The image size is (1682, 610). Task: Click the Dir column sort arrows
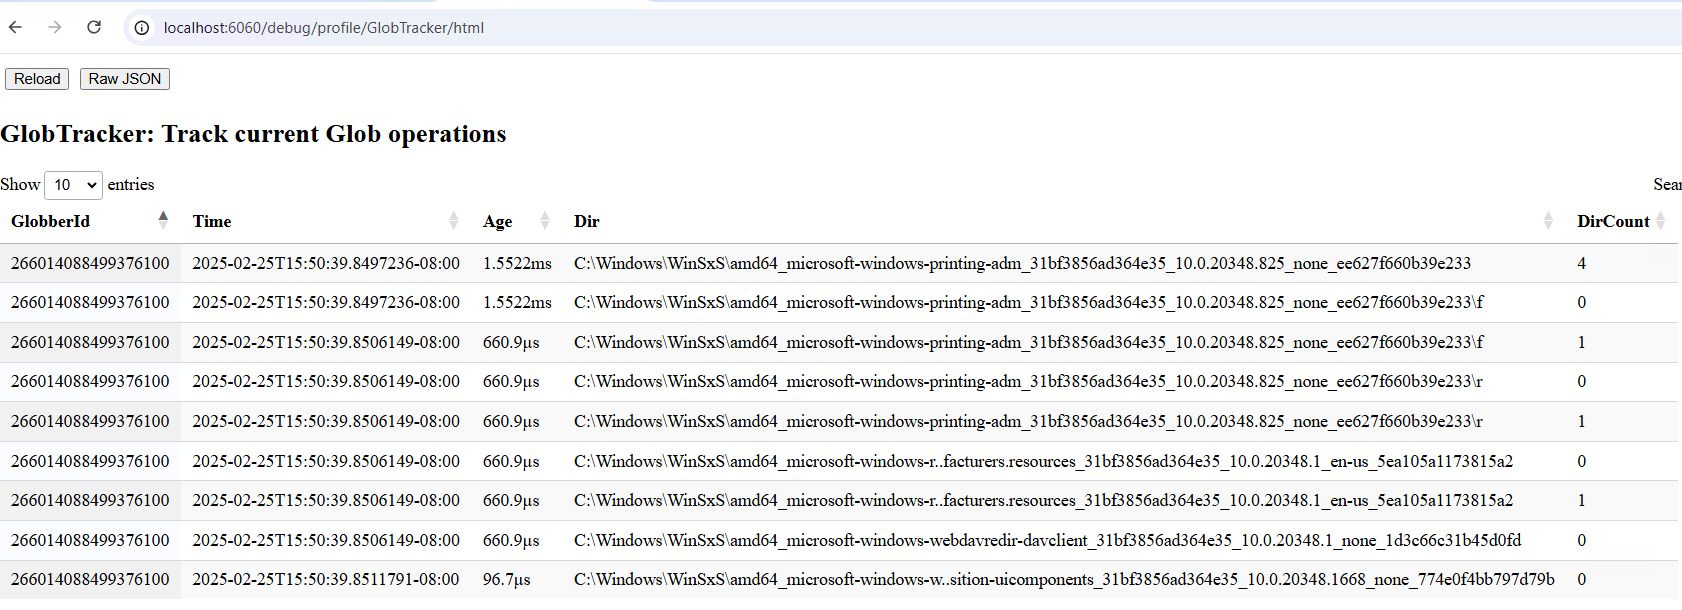(1548, 220)
